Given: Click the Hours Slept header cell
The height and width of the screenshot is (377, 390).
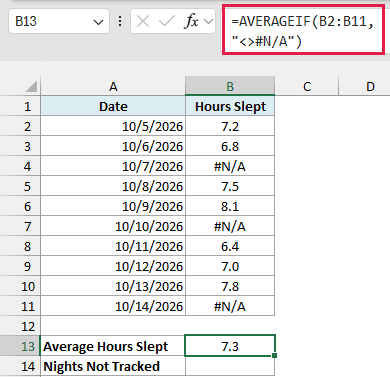Looking at the screenshot, I should click(x=230, y=106).
